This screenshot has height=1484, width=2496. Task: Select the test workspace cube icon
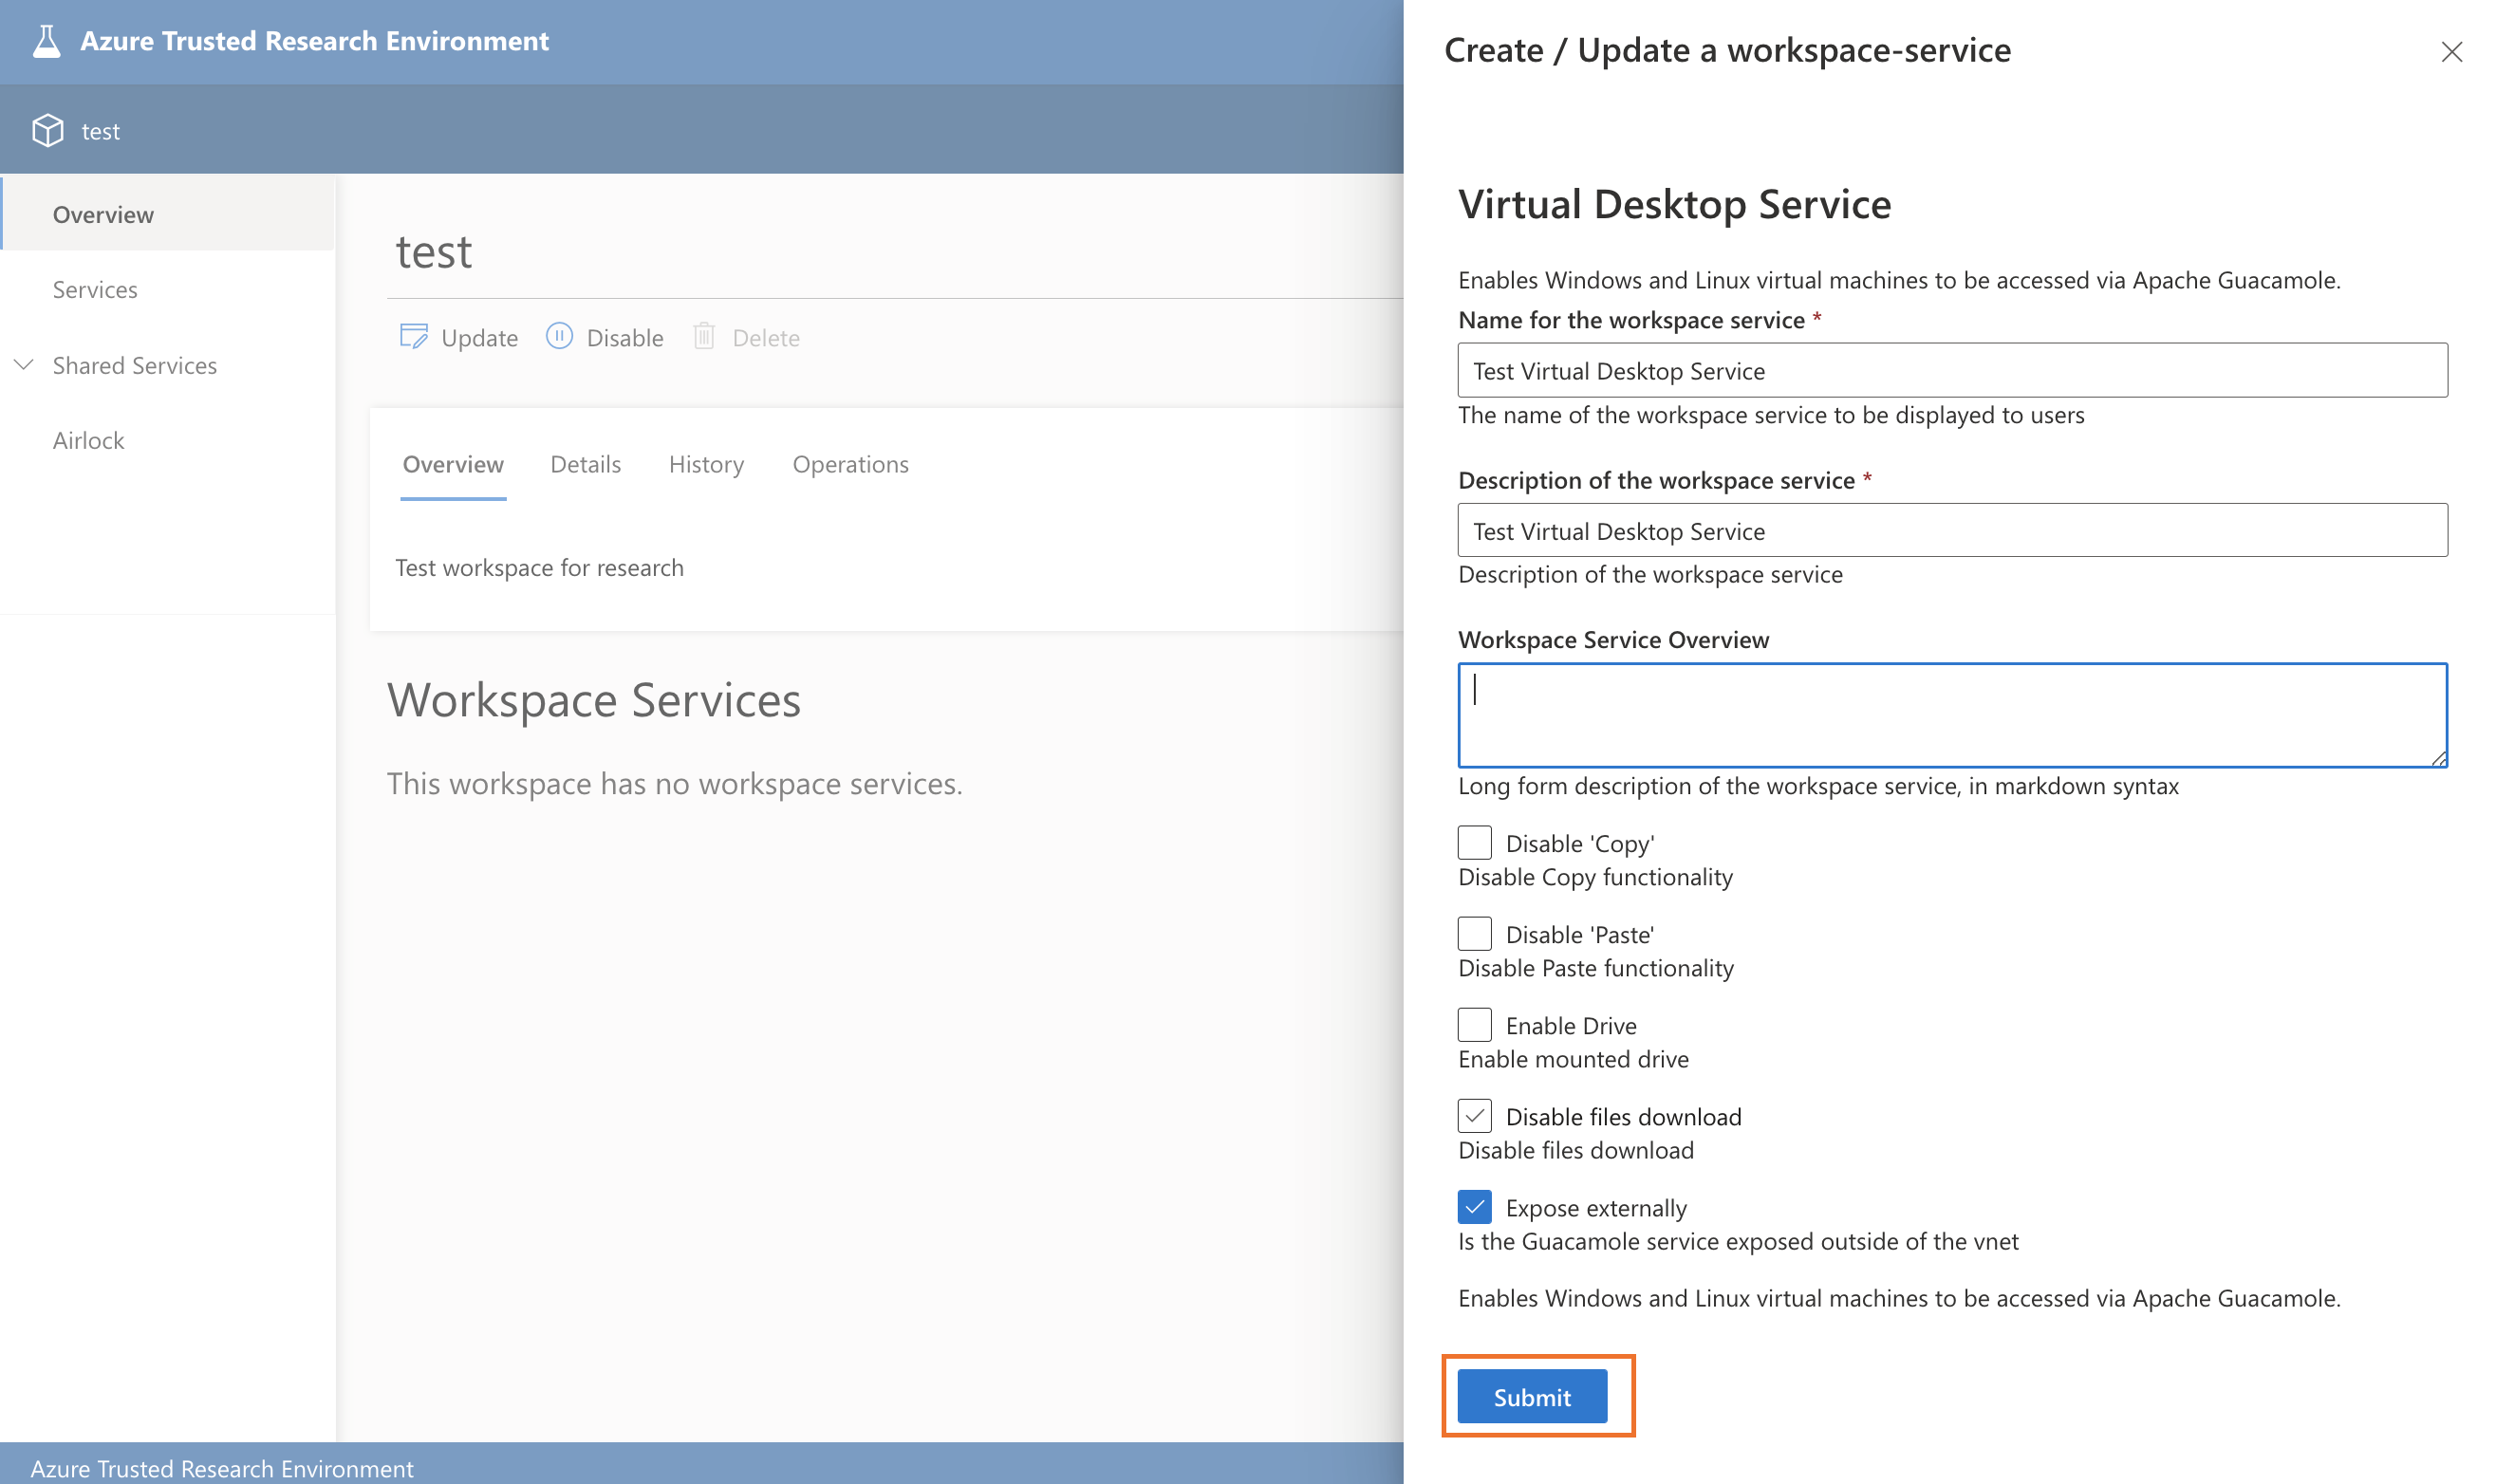click(x=47, y=130)
